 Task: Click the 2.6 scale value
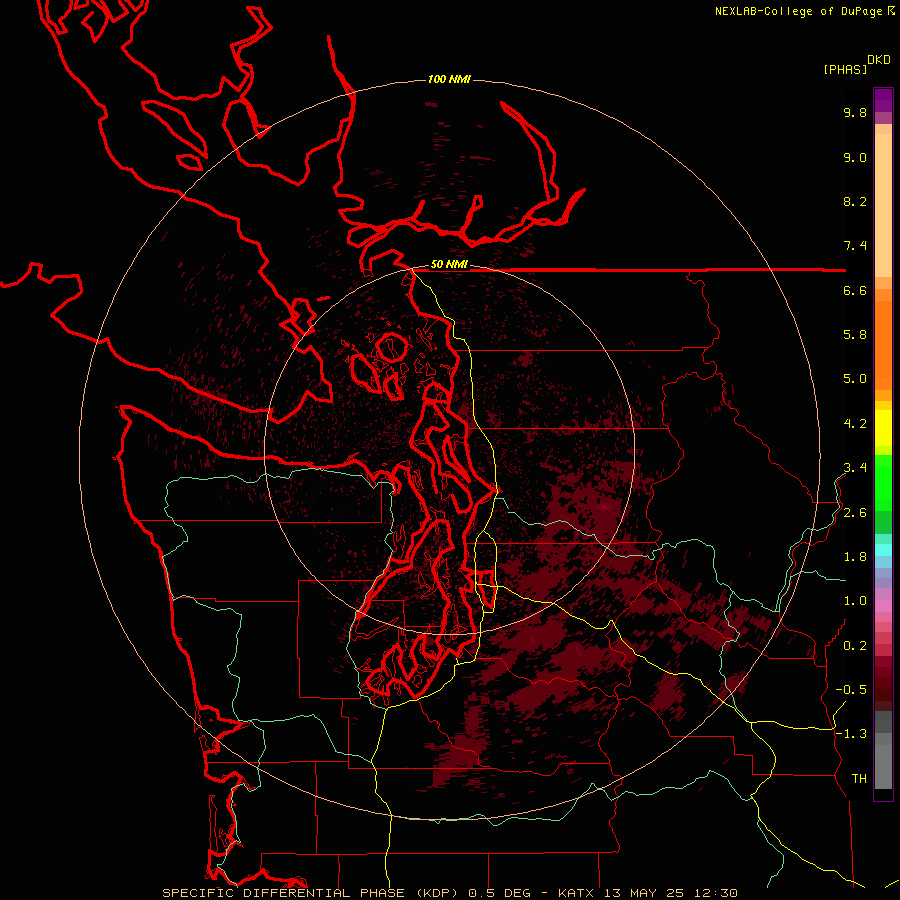point(855,513)
